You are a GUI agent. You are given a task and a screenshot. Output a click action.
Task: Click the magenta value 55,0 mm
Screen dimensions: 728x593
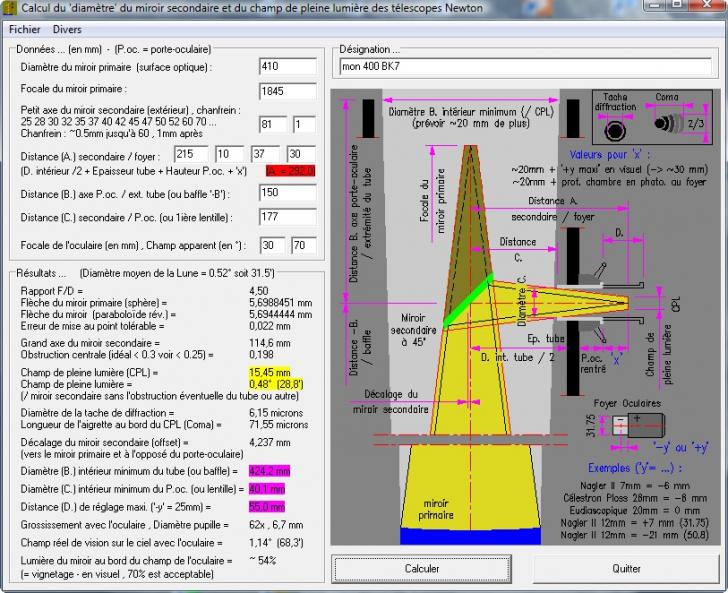[267, 507]
